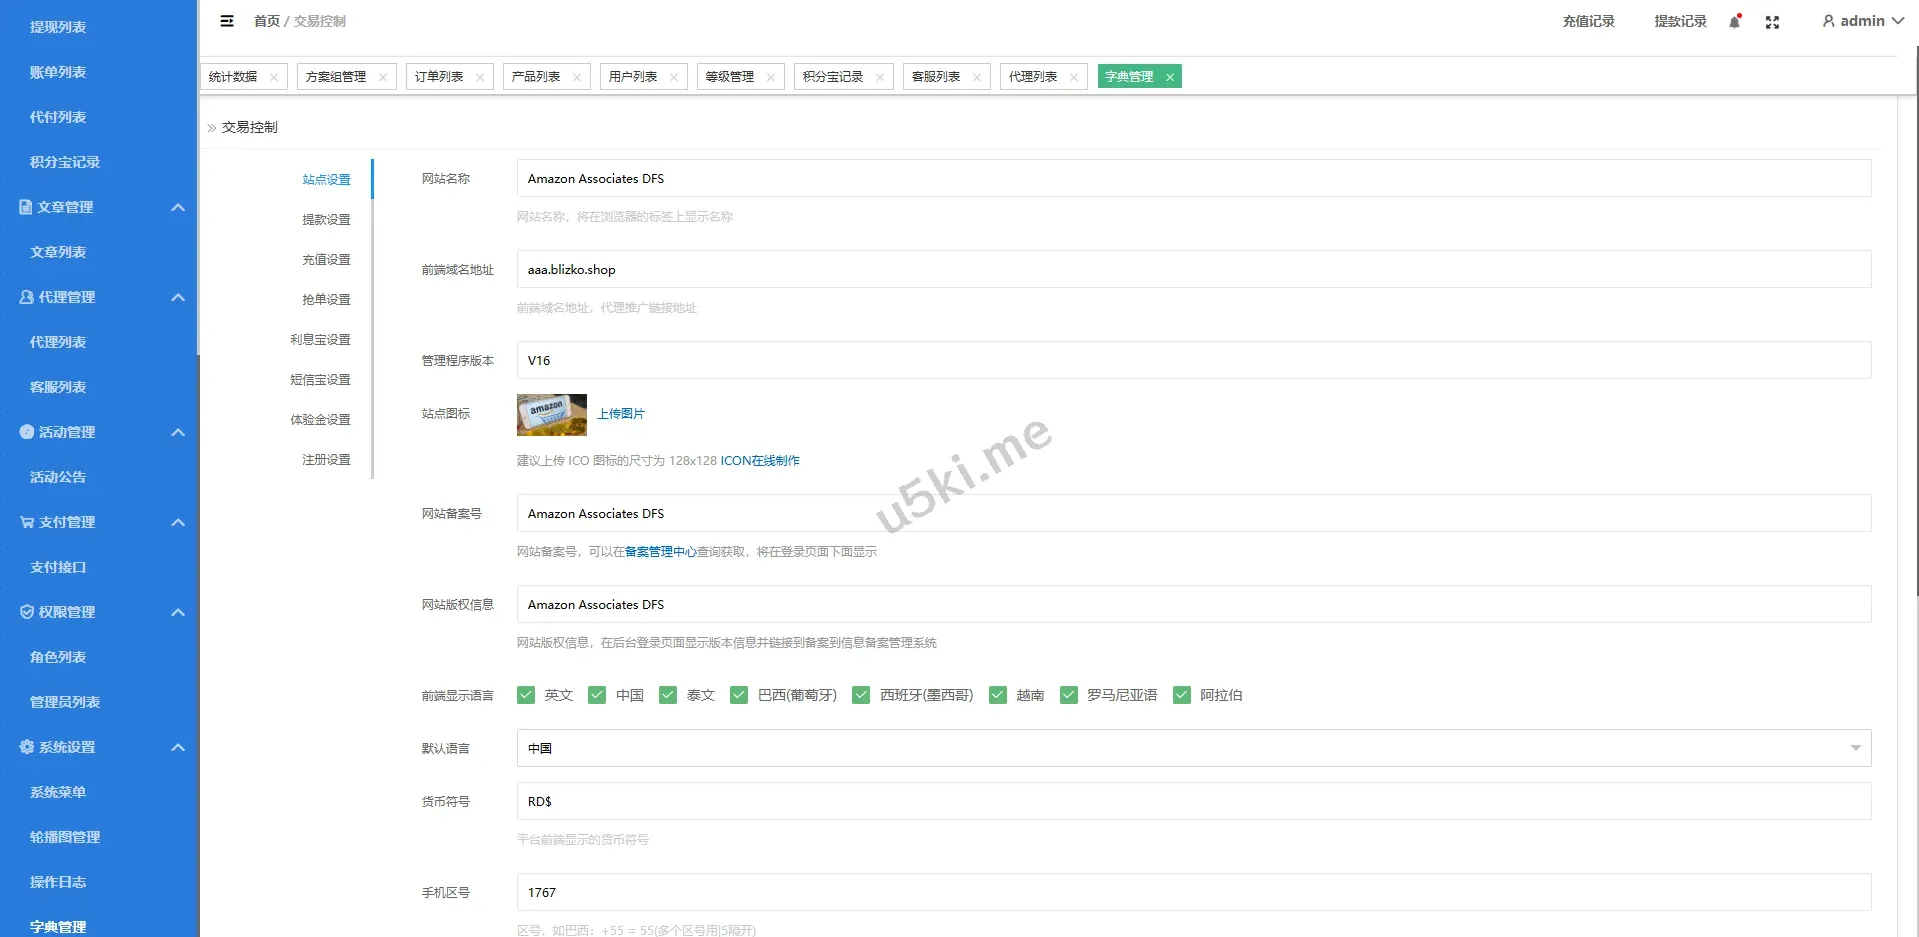Click the 前端域名地址 input field
Image resolution: width=1919 pixels, height=937 pixels.
1193,269
